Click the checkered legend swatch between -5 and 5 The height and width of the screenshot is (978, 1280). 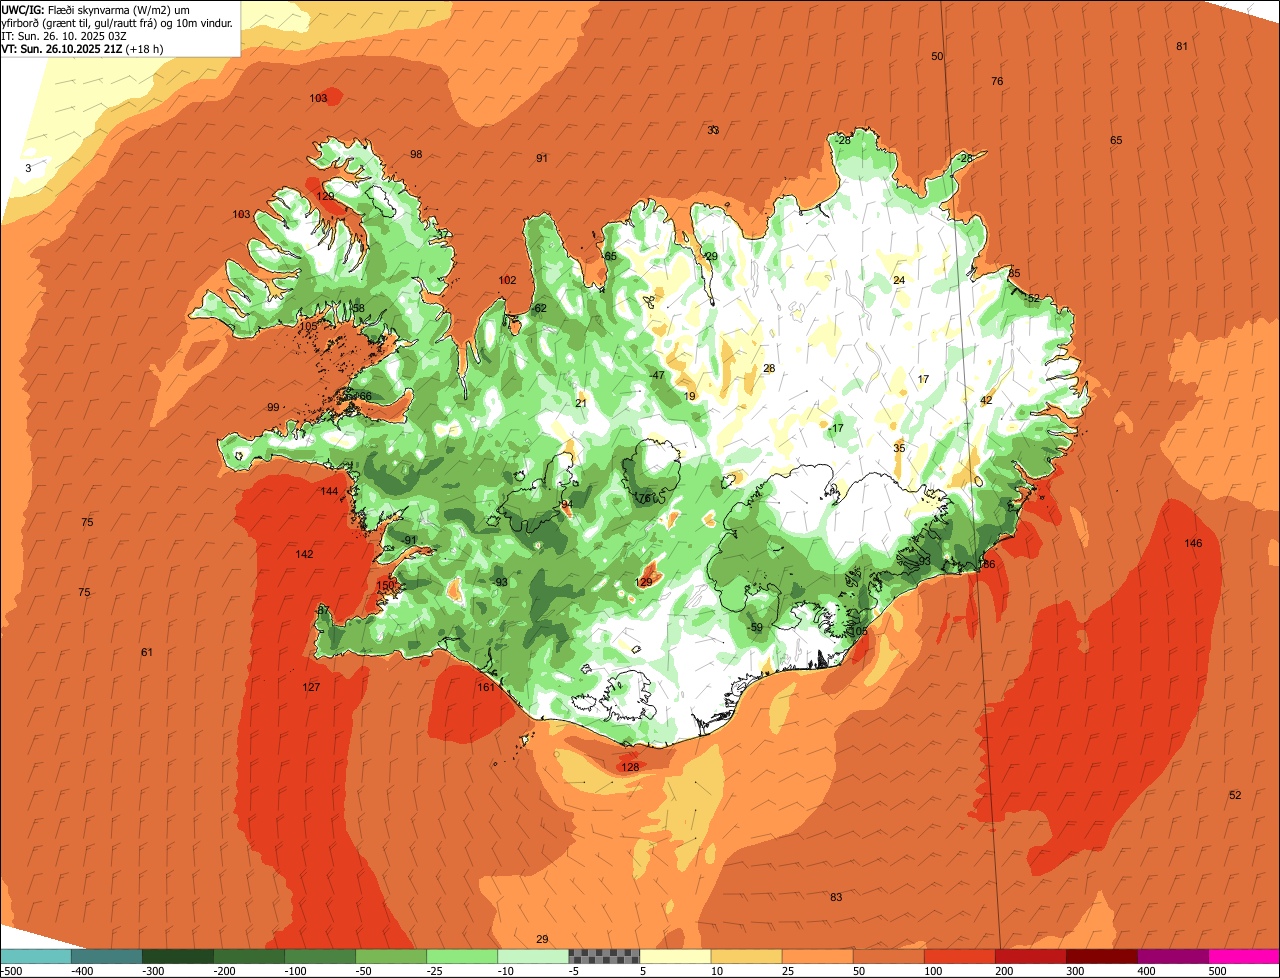tap(604, 956)
